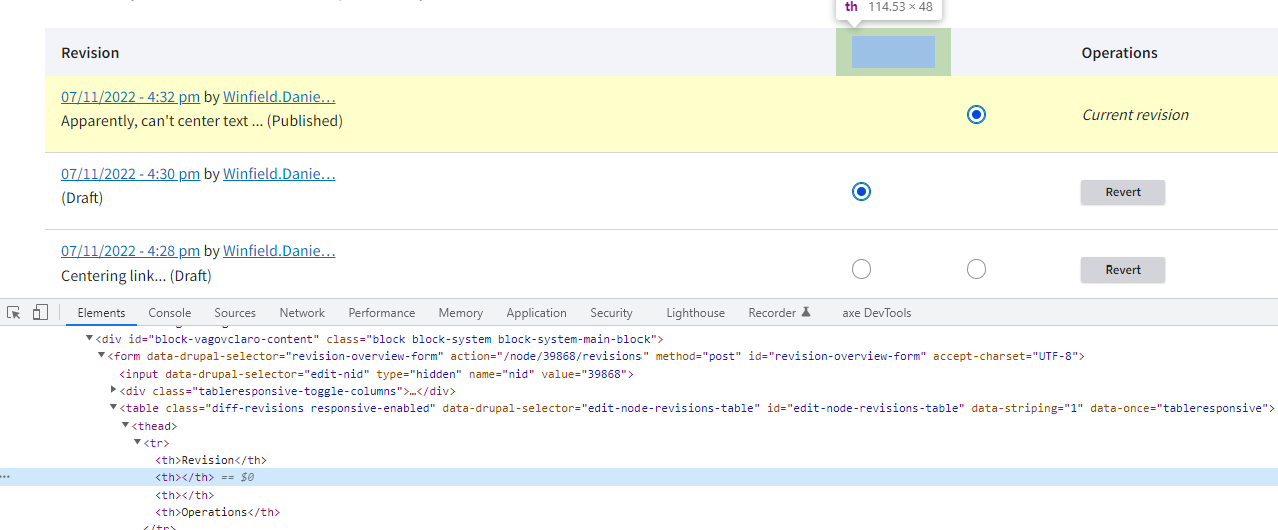Click 'Centering link... (Draft)' text

tap(136, 276)
